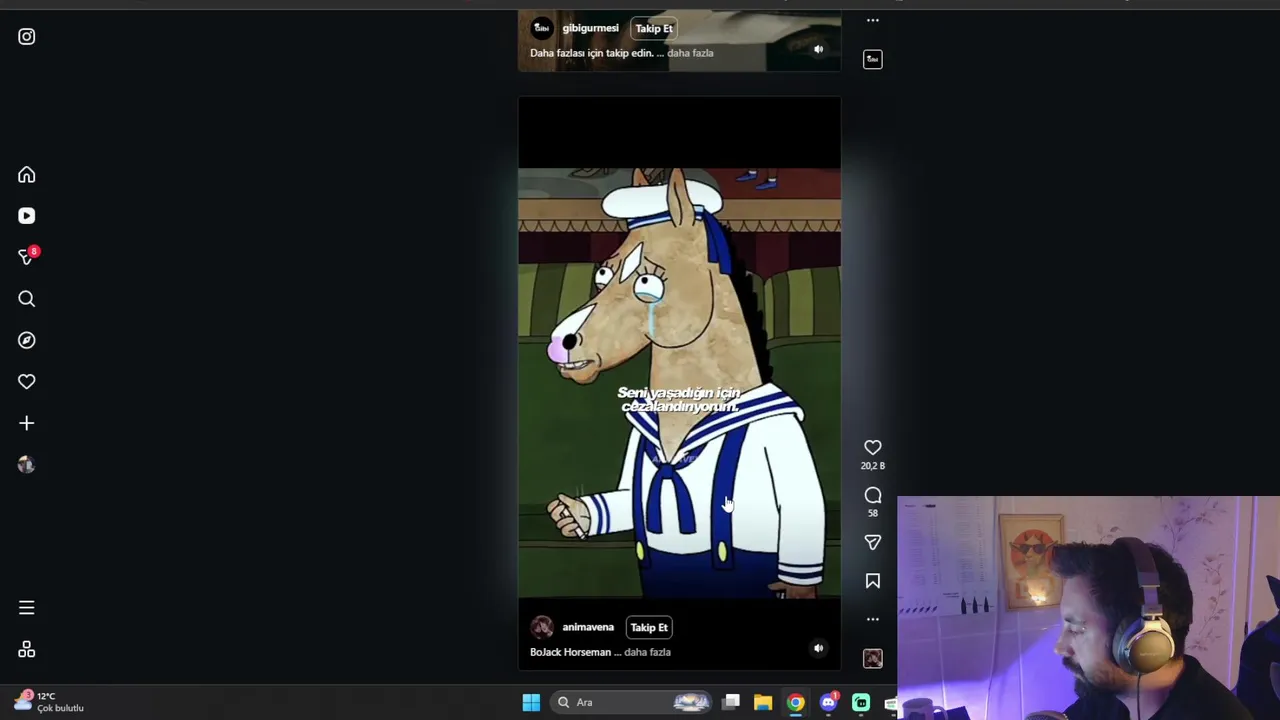Open File Explorer from taskbar
The image size is (1280, 720).
763,702
